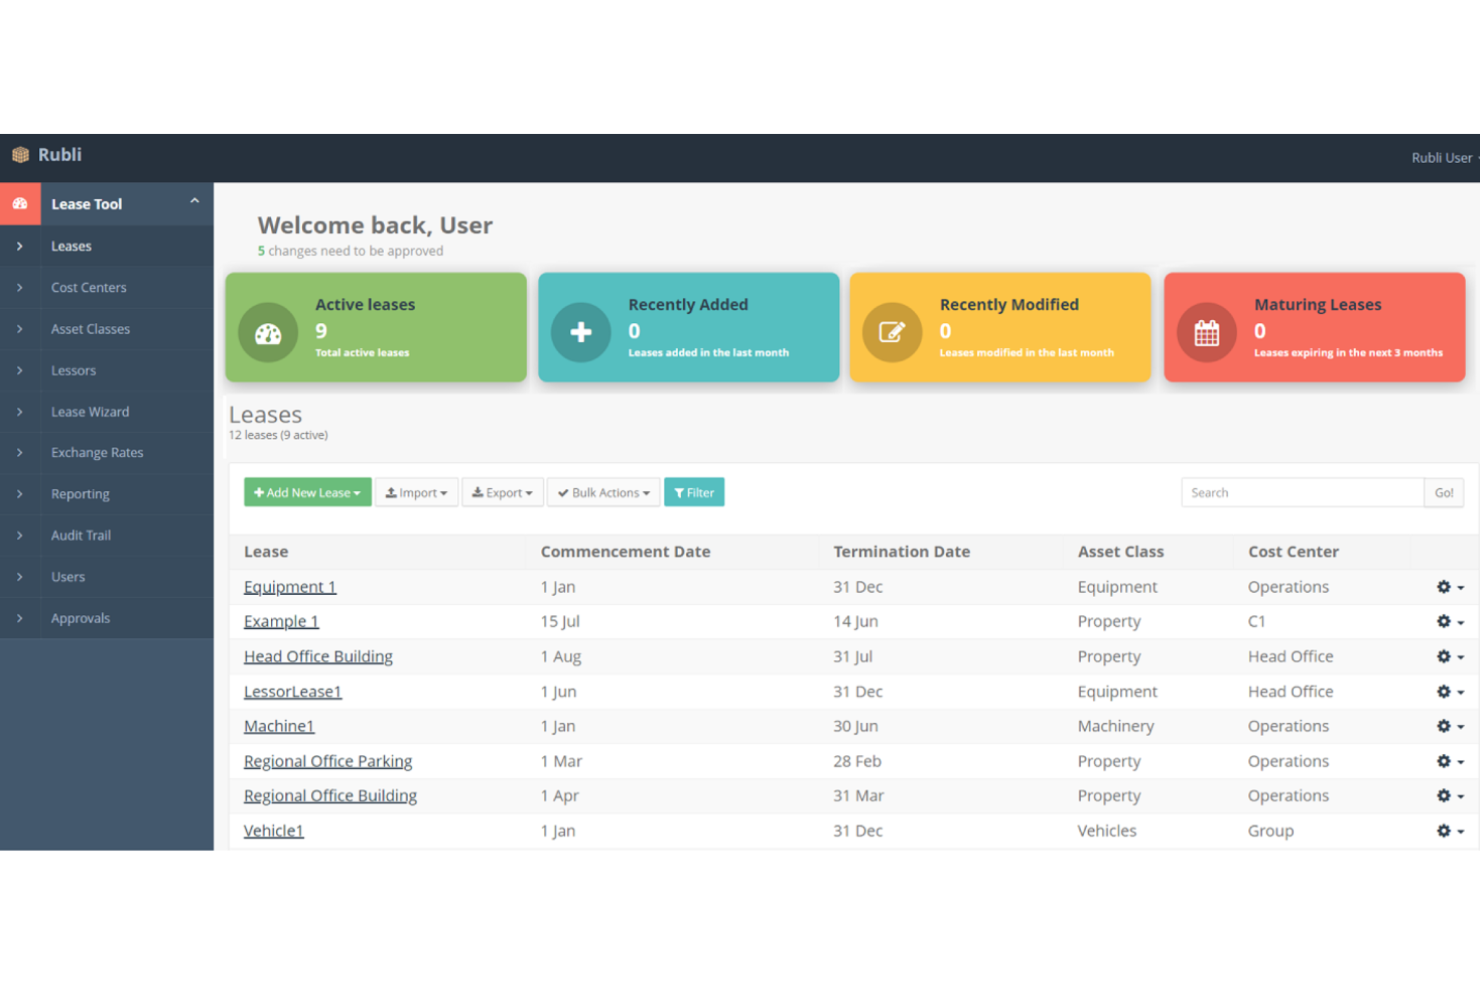Image resolution: width=1480 pixels, height=987 pixels.
Task: Open the Import dropdown
Action: 417,492
